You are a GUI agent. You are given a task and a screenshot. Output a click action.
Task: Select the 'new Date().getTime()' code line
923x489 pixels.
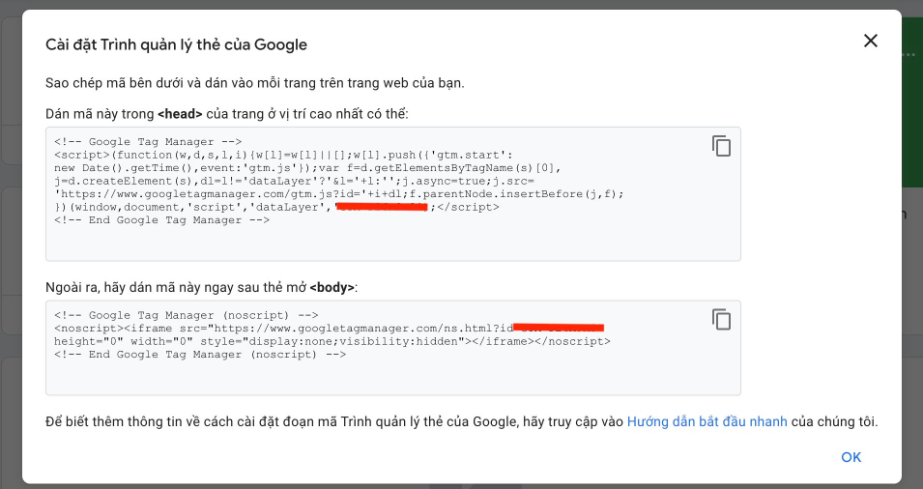click(x=308, y=168)
